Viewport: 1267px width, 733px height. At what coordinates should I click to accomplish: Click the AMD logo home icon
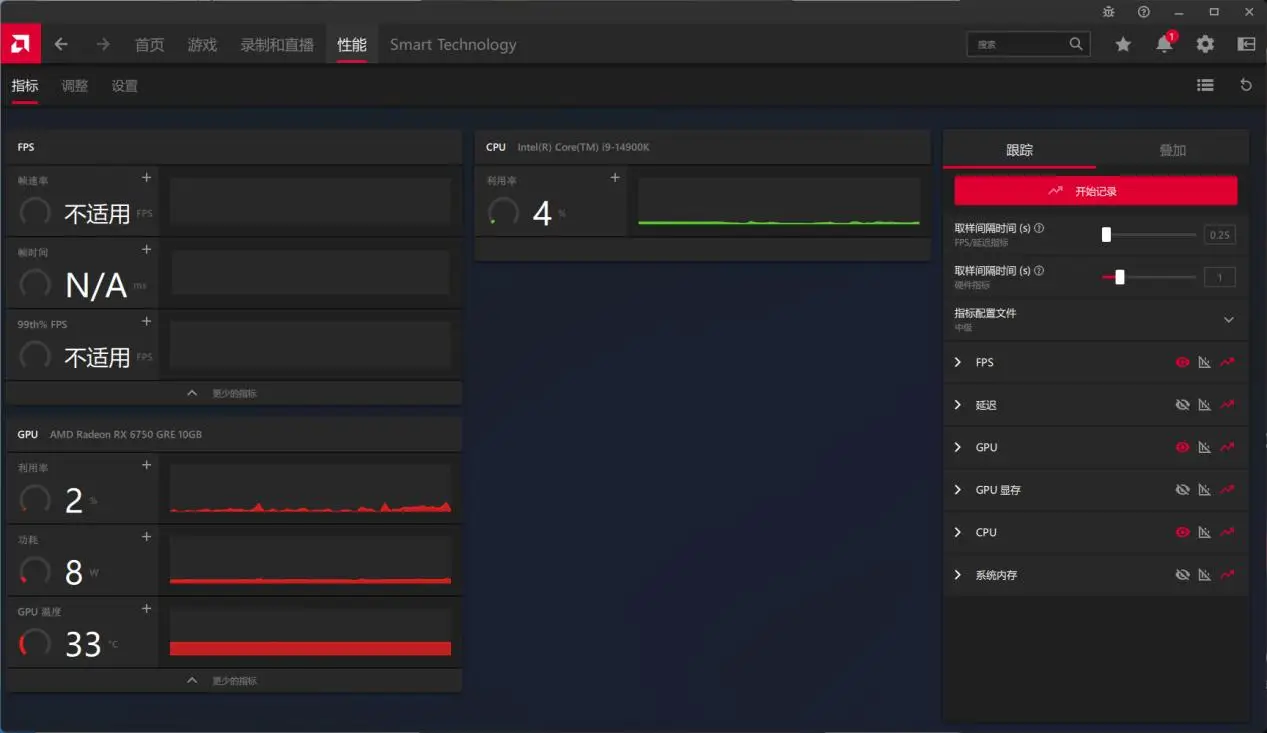[x=20, y=44]
